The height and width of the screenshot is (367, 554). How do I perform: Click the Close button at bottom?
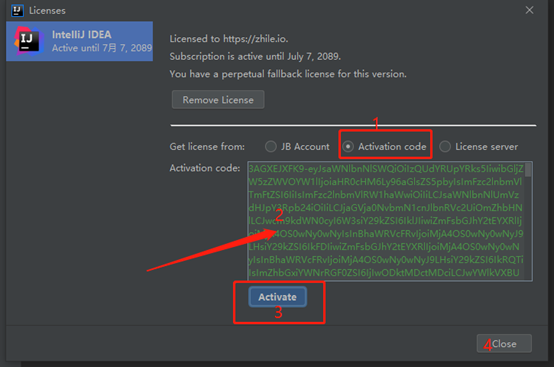point(504,344)
